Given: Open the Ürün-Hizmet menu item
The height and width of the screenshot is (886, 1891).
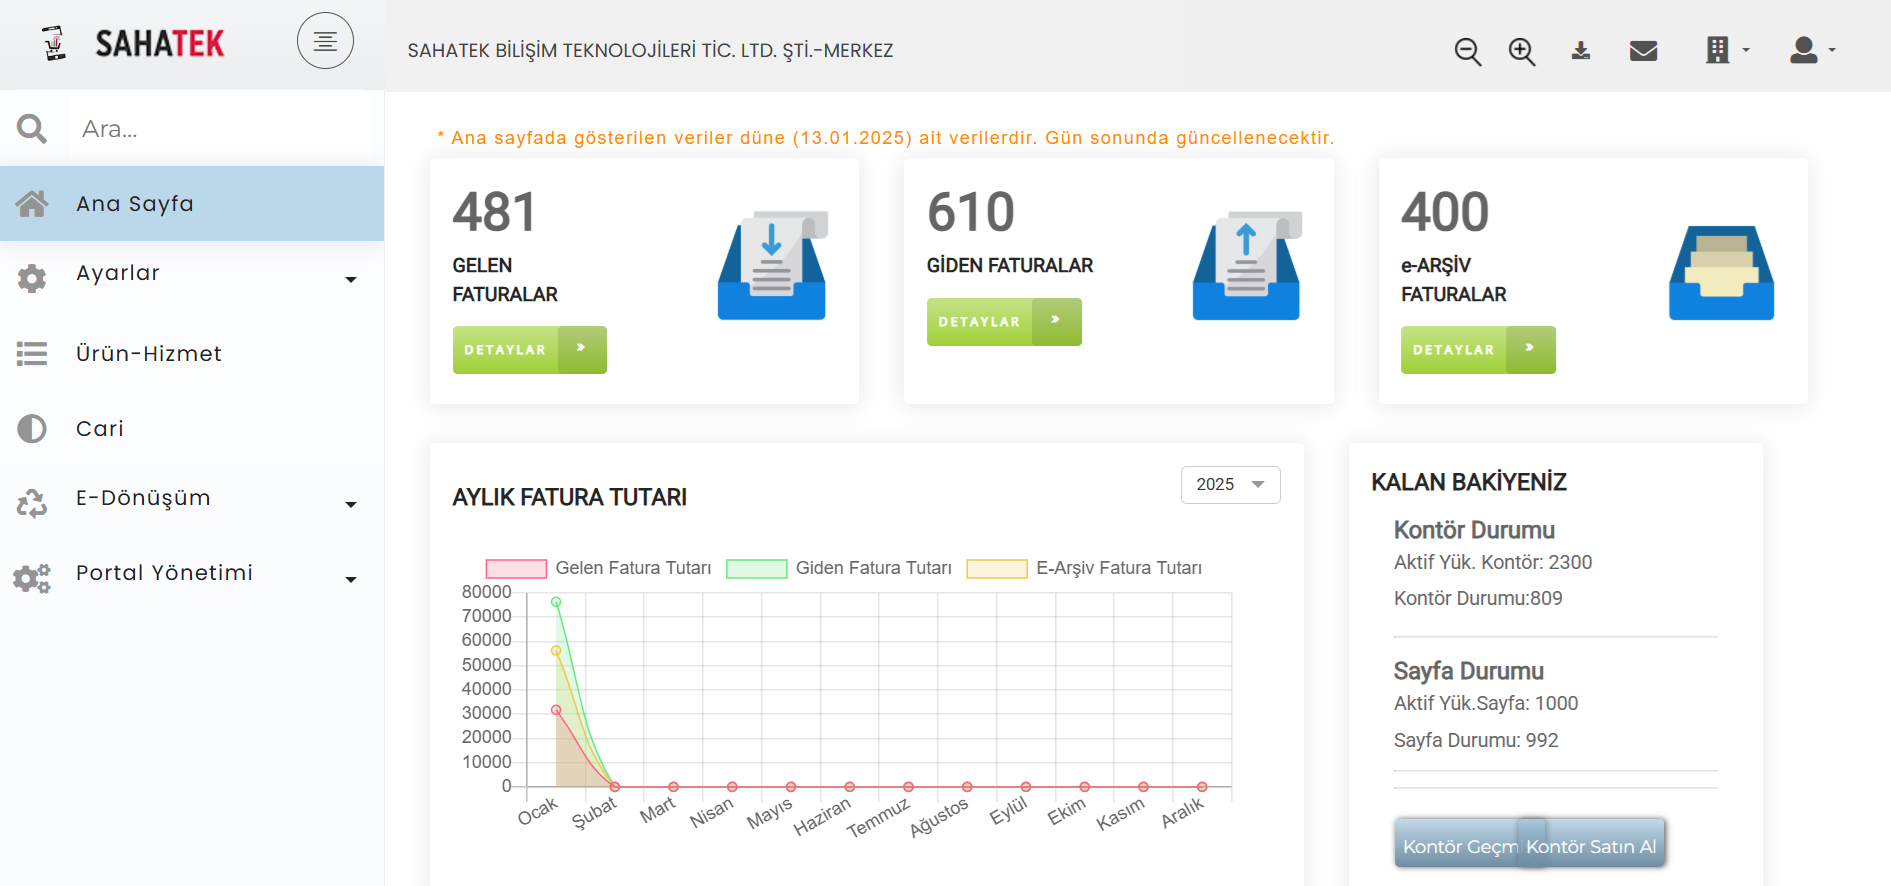Looking at the screenshot, I should coord(148,354).
